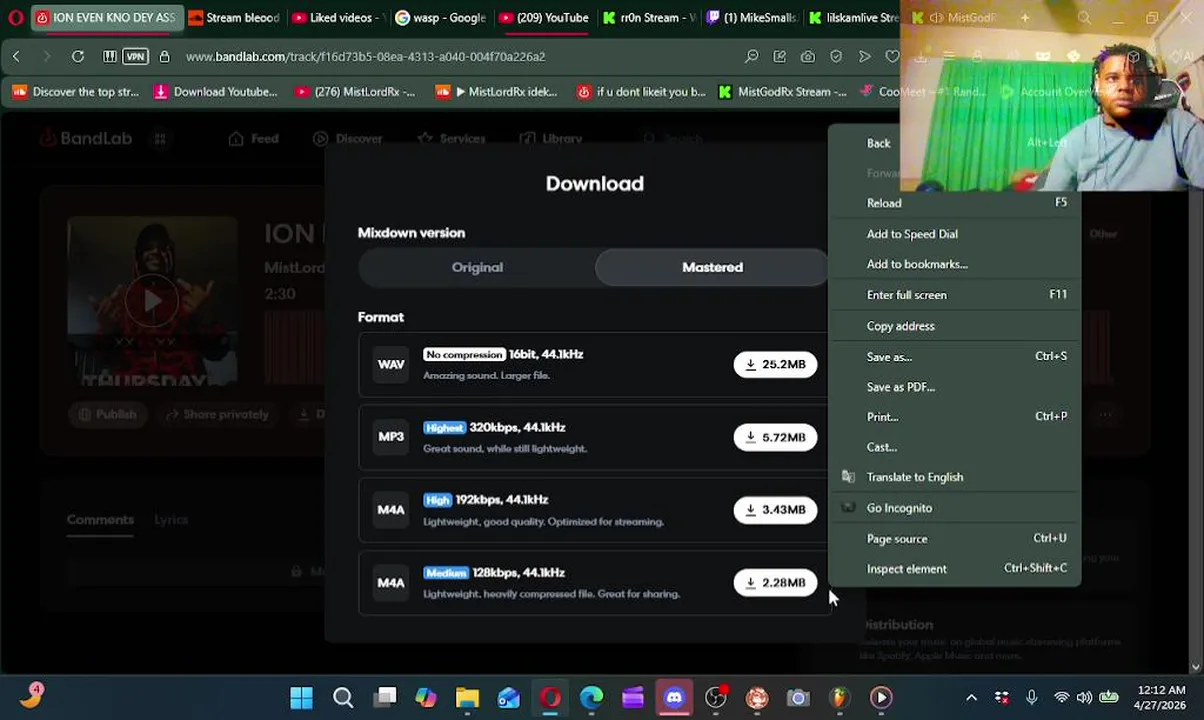Select the Original mixdown version
This screenshot has height=720, width=1204.
pos(477,267)
